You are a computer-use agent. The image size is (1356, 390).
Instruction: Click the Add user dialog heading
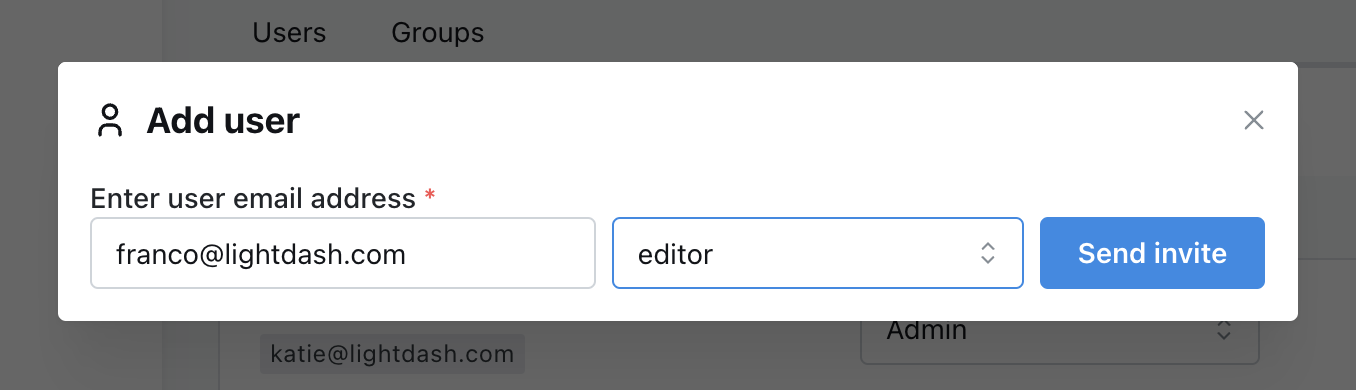coord(223,121)
